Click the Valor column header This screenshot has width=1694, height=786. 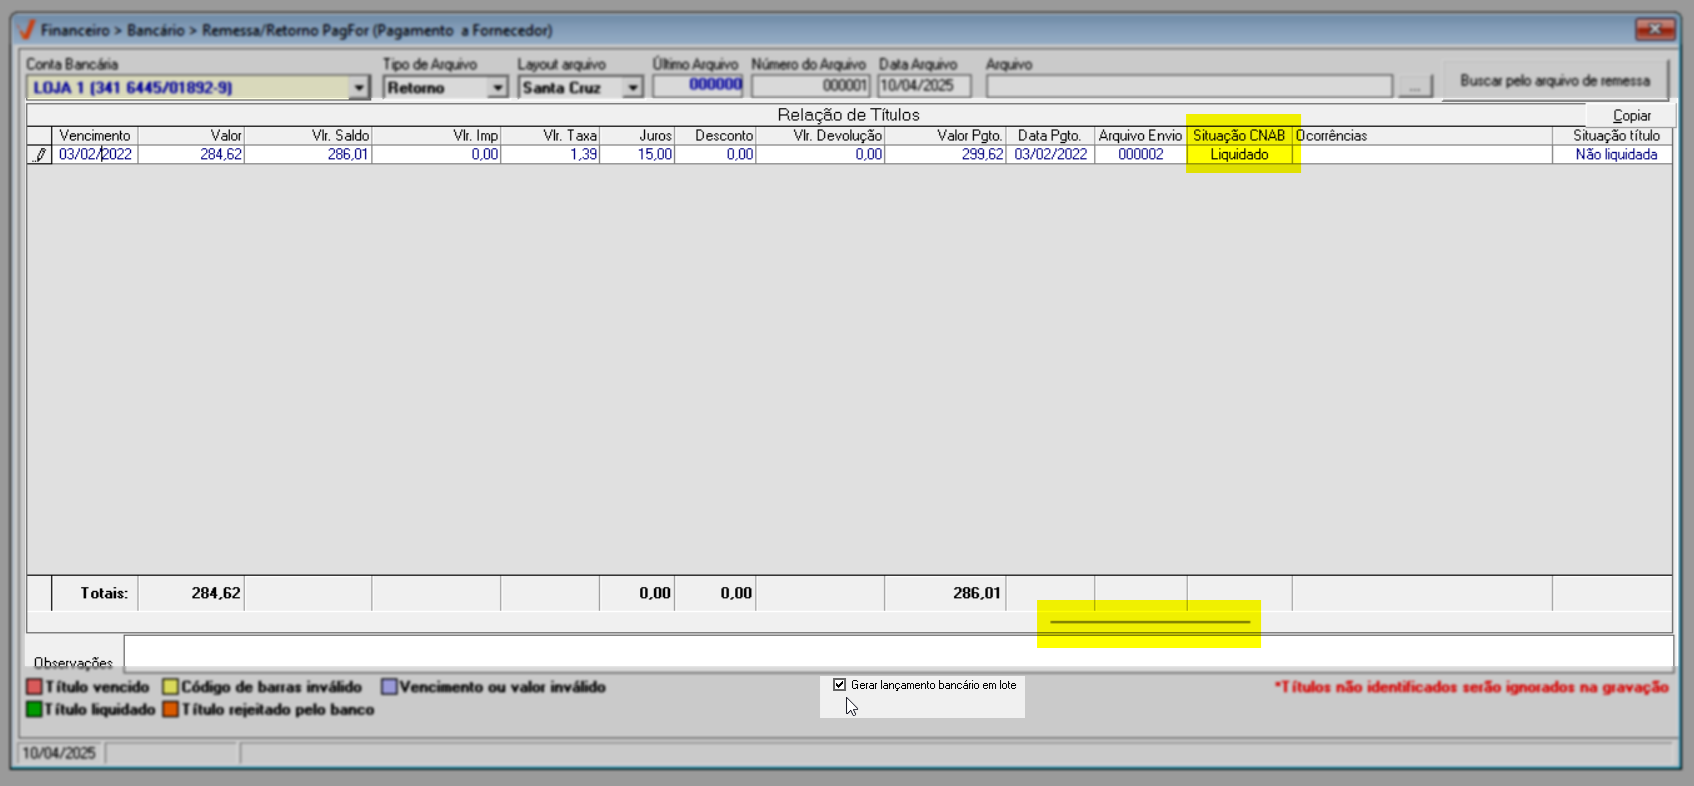pos(191,135)
